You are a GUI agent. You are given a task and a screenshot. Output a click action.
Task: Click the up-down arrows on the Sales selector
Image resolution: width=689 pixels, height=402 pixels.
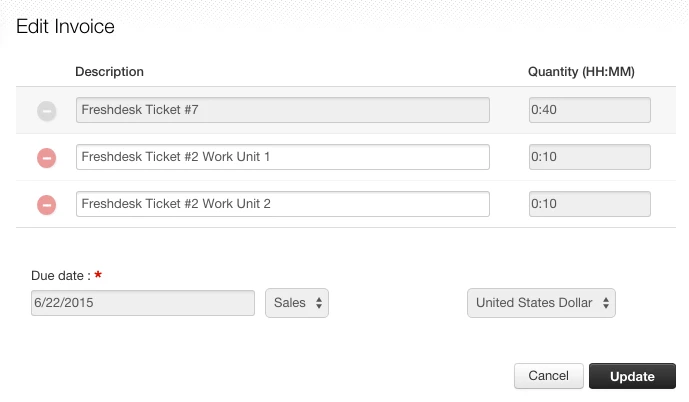[x=318, y=303]
